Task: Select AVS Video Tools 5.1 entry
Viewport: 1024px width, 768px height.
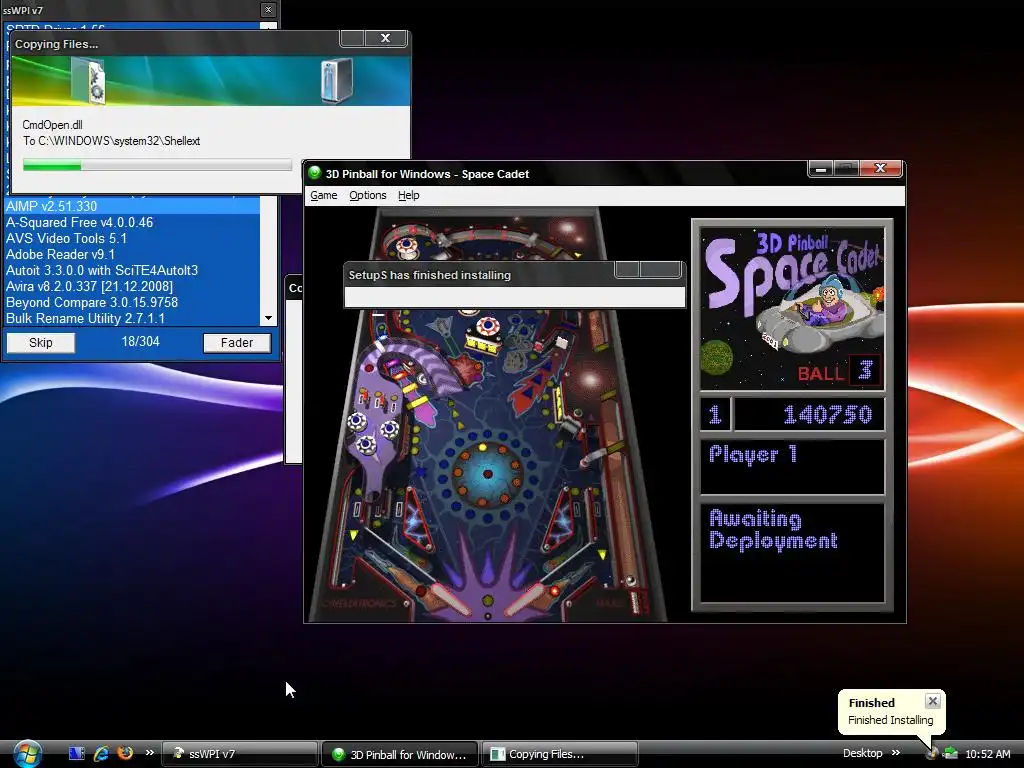Action: pos(133,238)
